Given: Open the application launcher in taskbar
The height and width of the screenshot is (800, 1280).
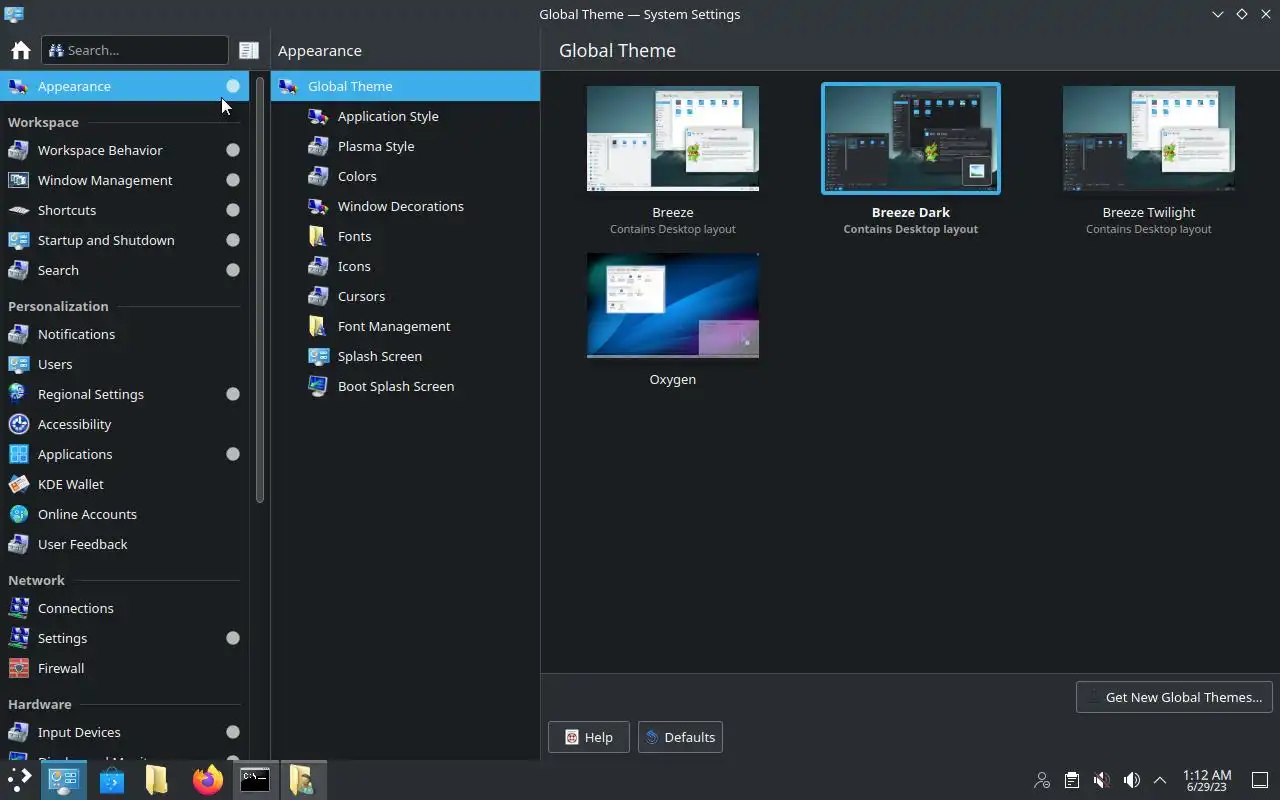Looking at the screenshot, I should [x=20, y=780].
